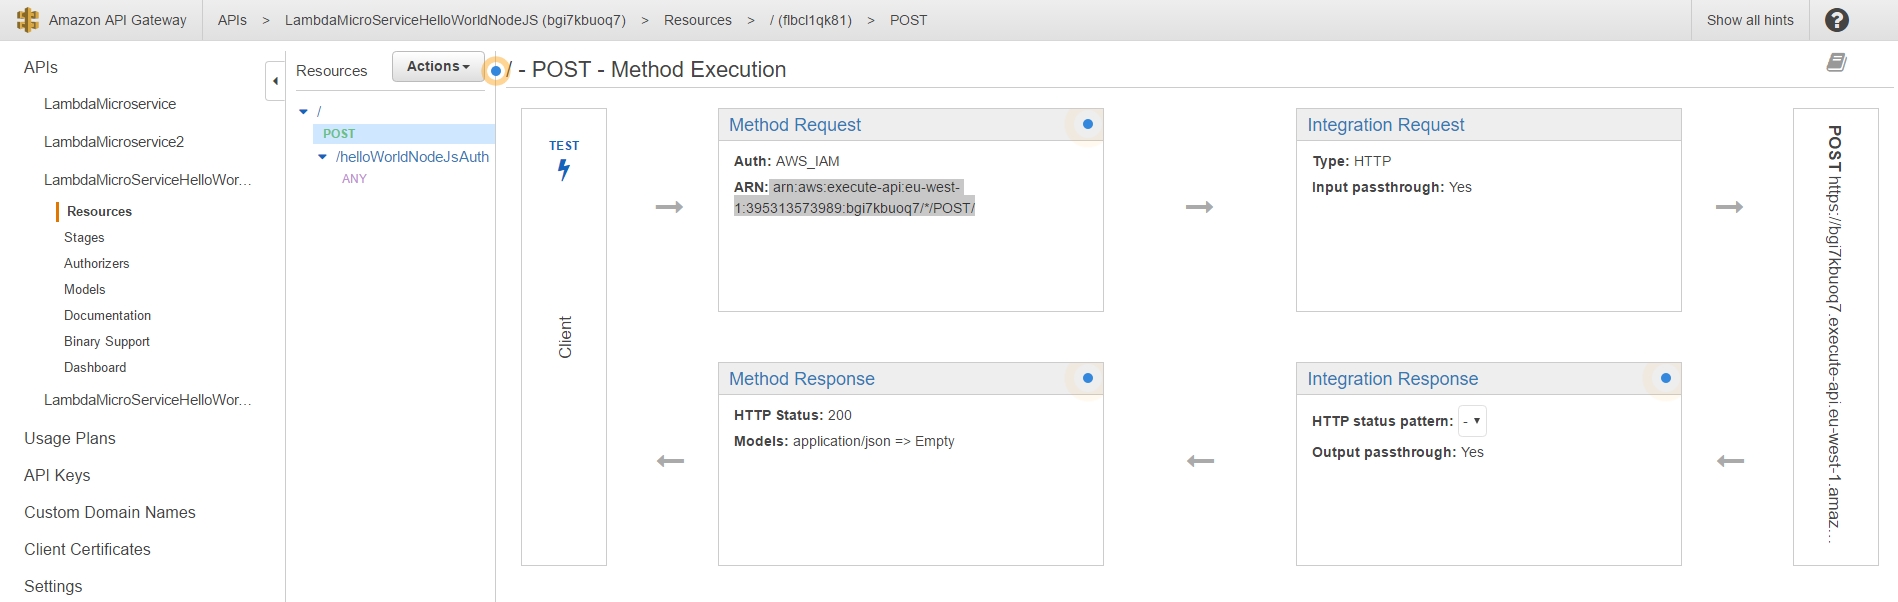Open the HTTP status pattern dropdown

pyautogui.click(x=1472, y=421)
